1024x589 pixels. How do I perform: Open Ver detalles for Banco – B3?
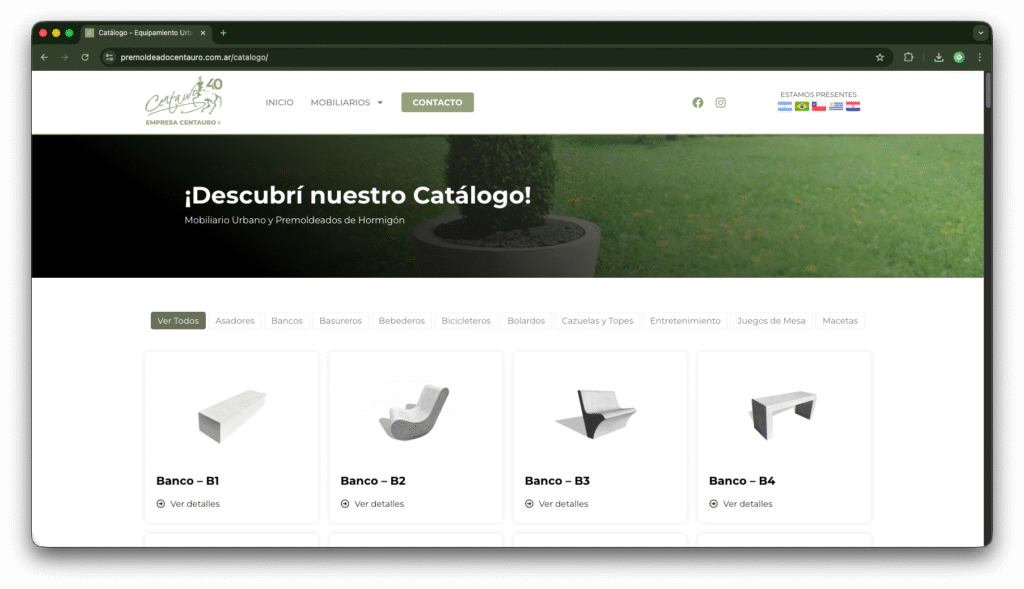(x=563, y=504)
